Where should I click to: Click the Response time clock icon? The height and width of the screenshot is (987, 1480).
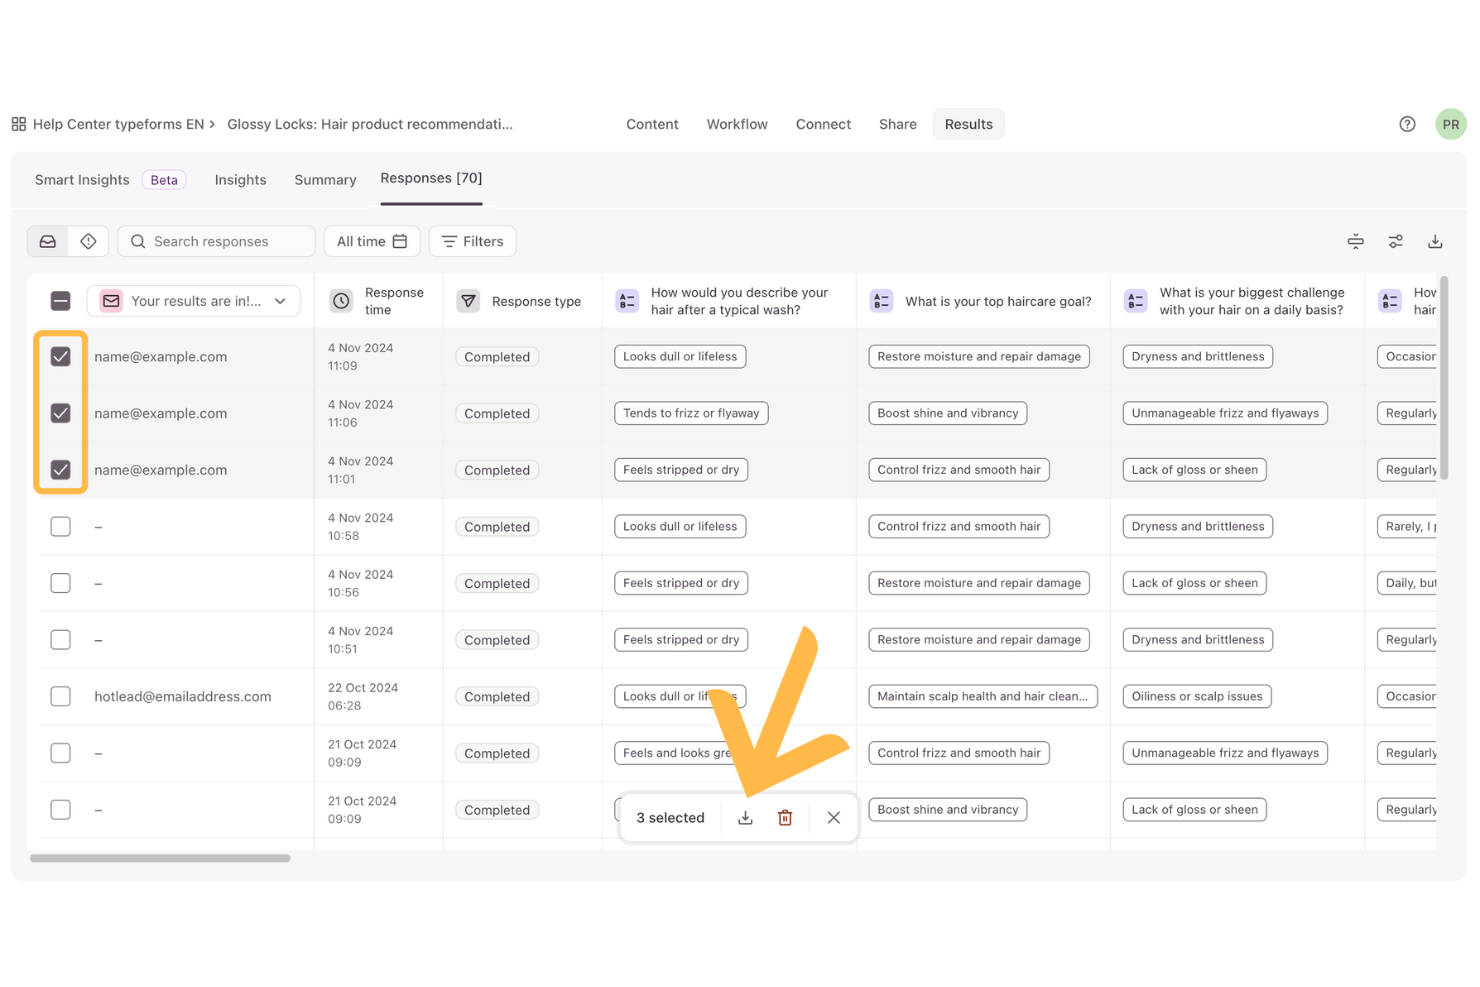341,301
